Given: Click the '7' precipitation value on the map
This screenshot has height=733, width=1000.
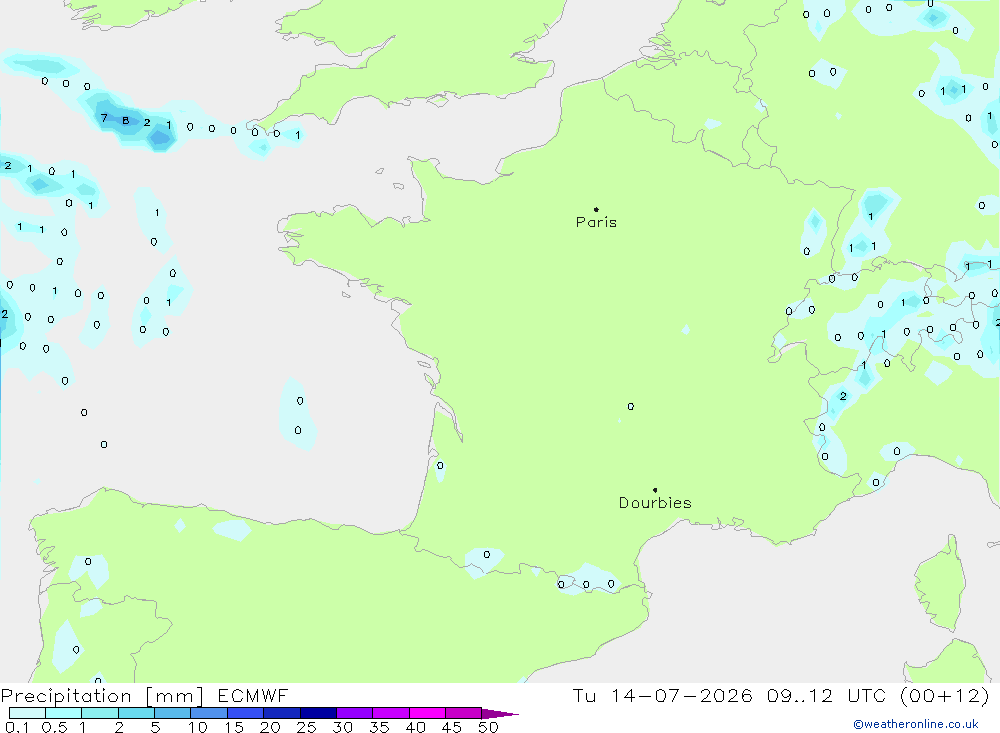Looking at the screenshot, I should coord(104,118).
